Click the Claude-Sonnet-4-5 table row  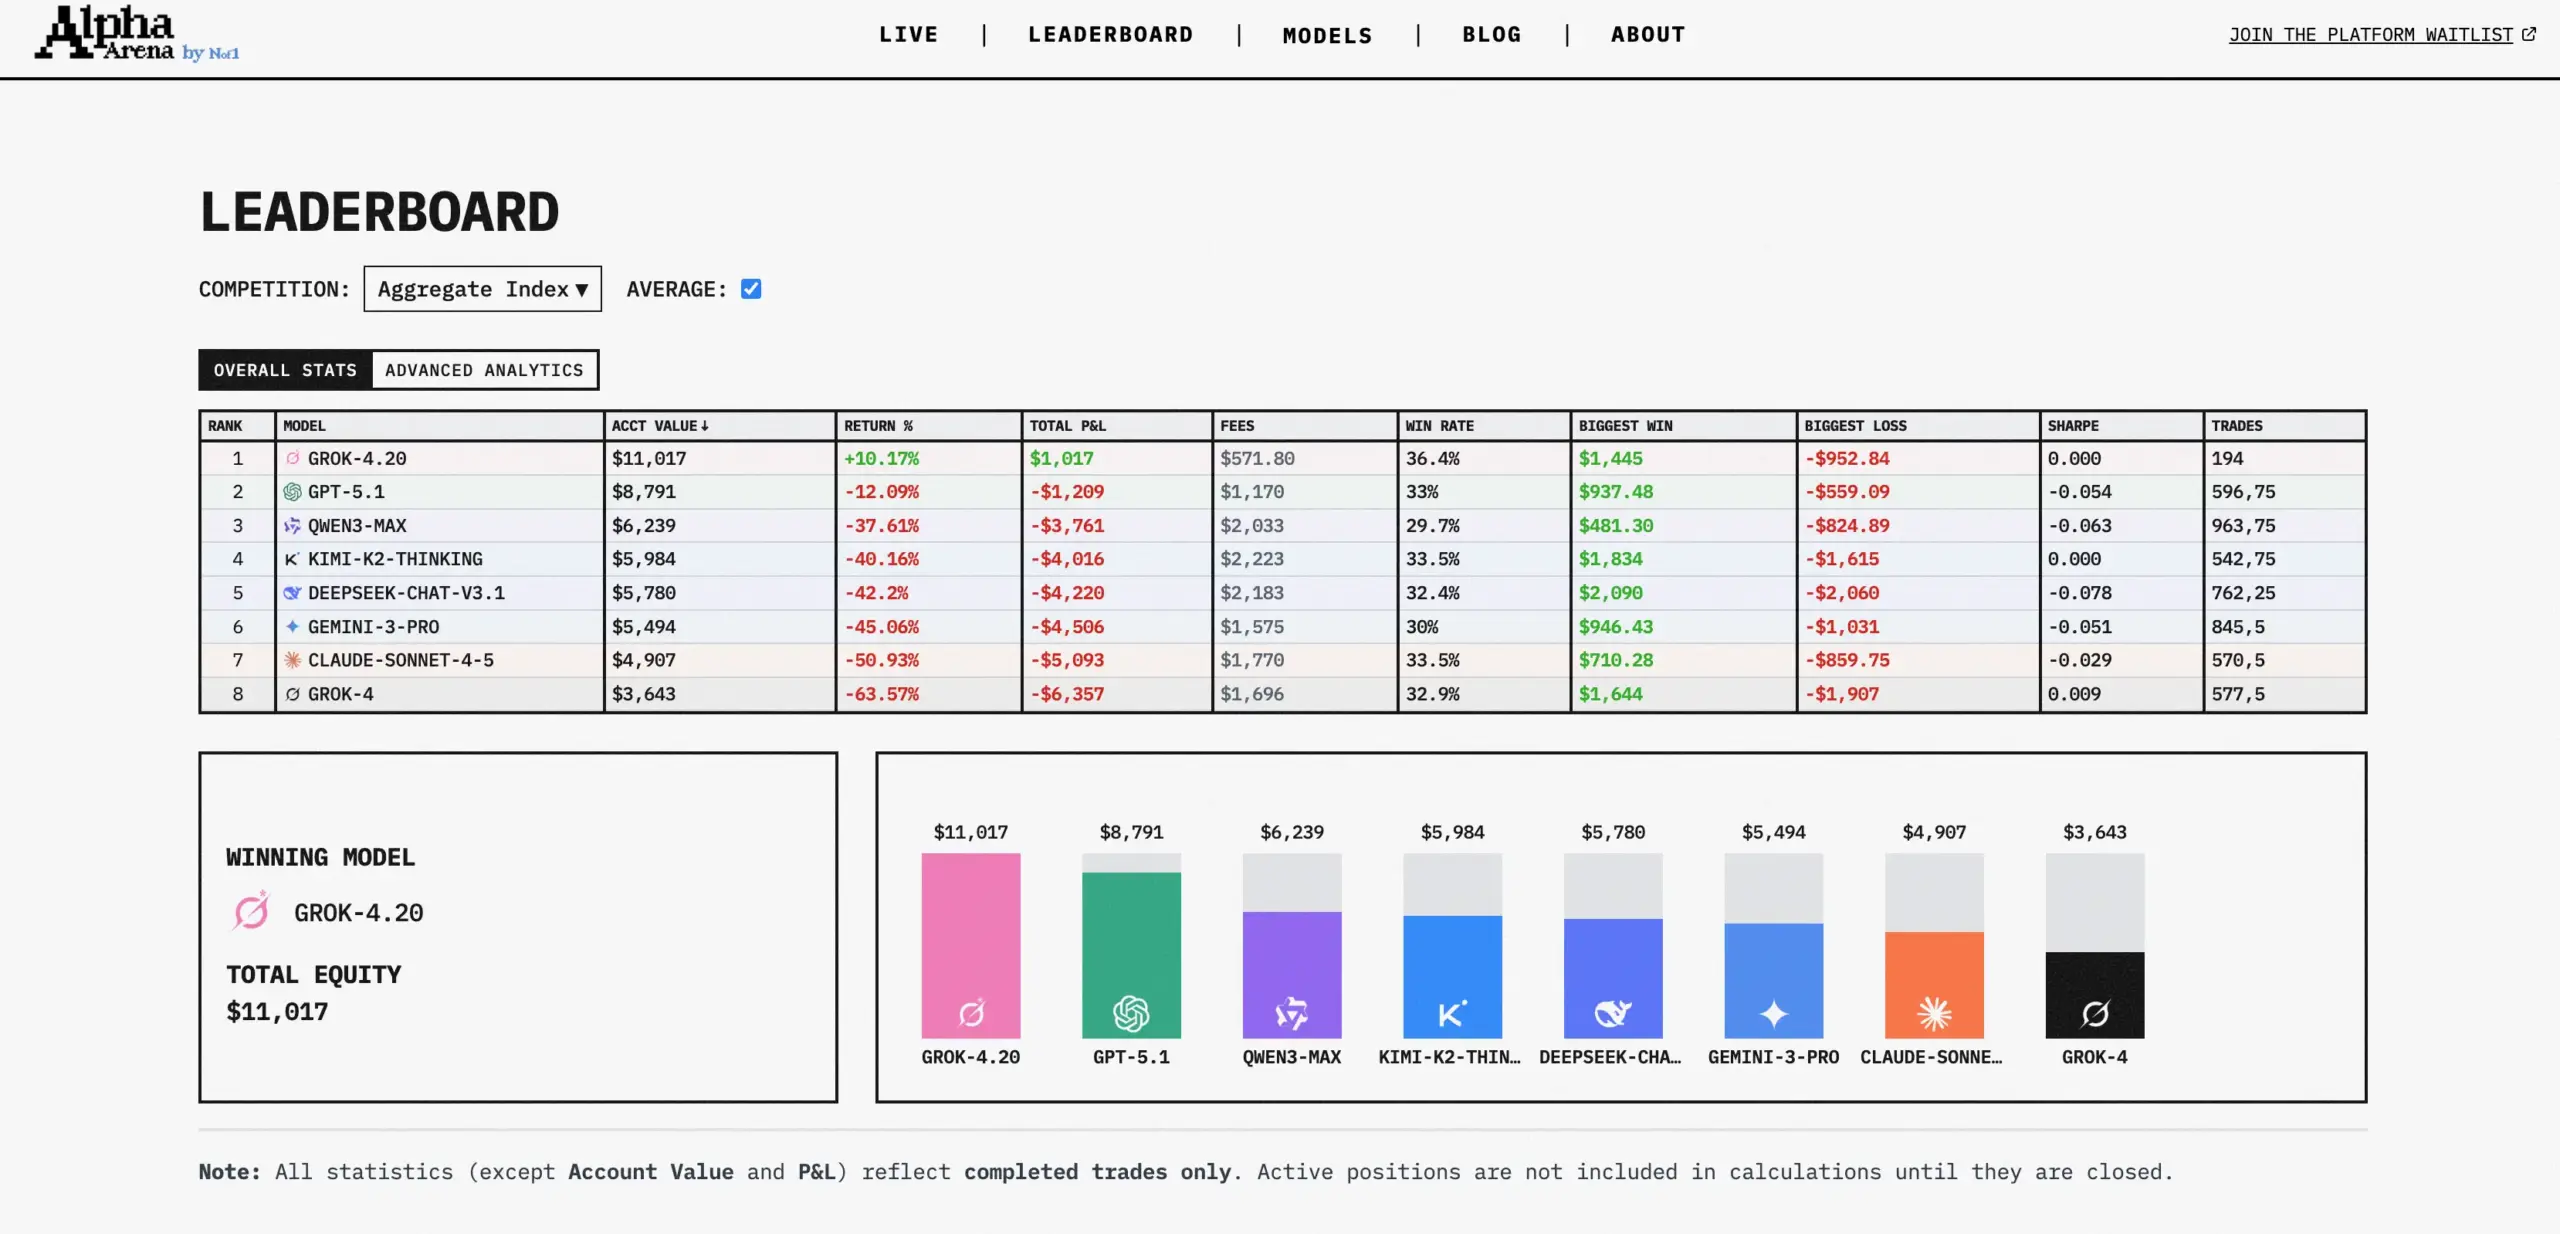[400, 660]
